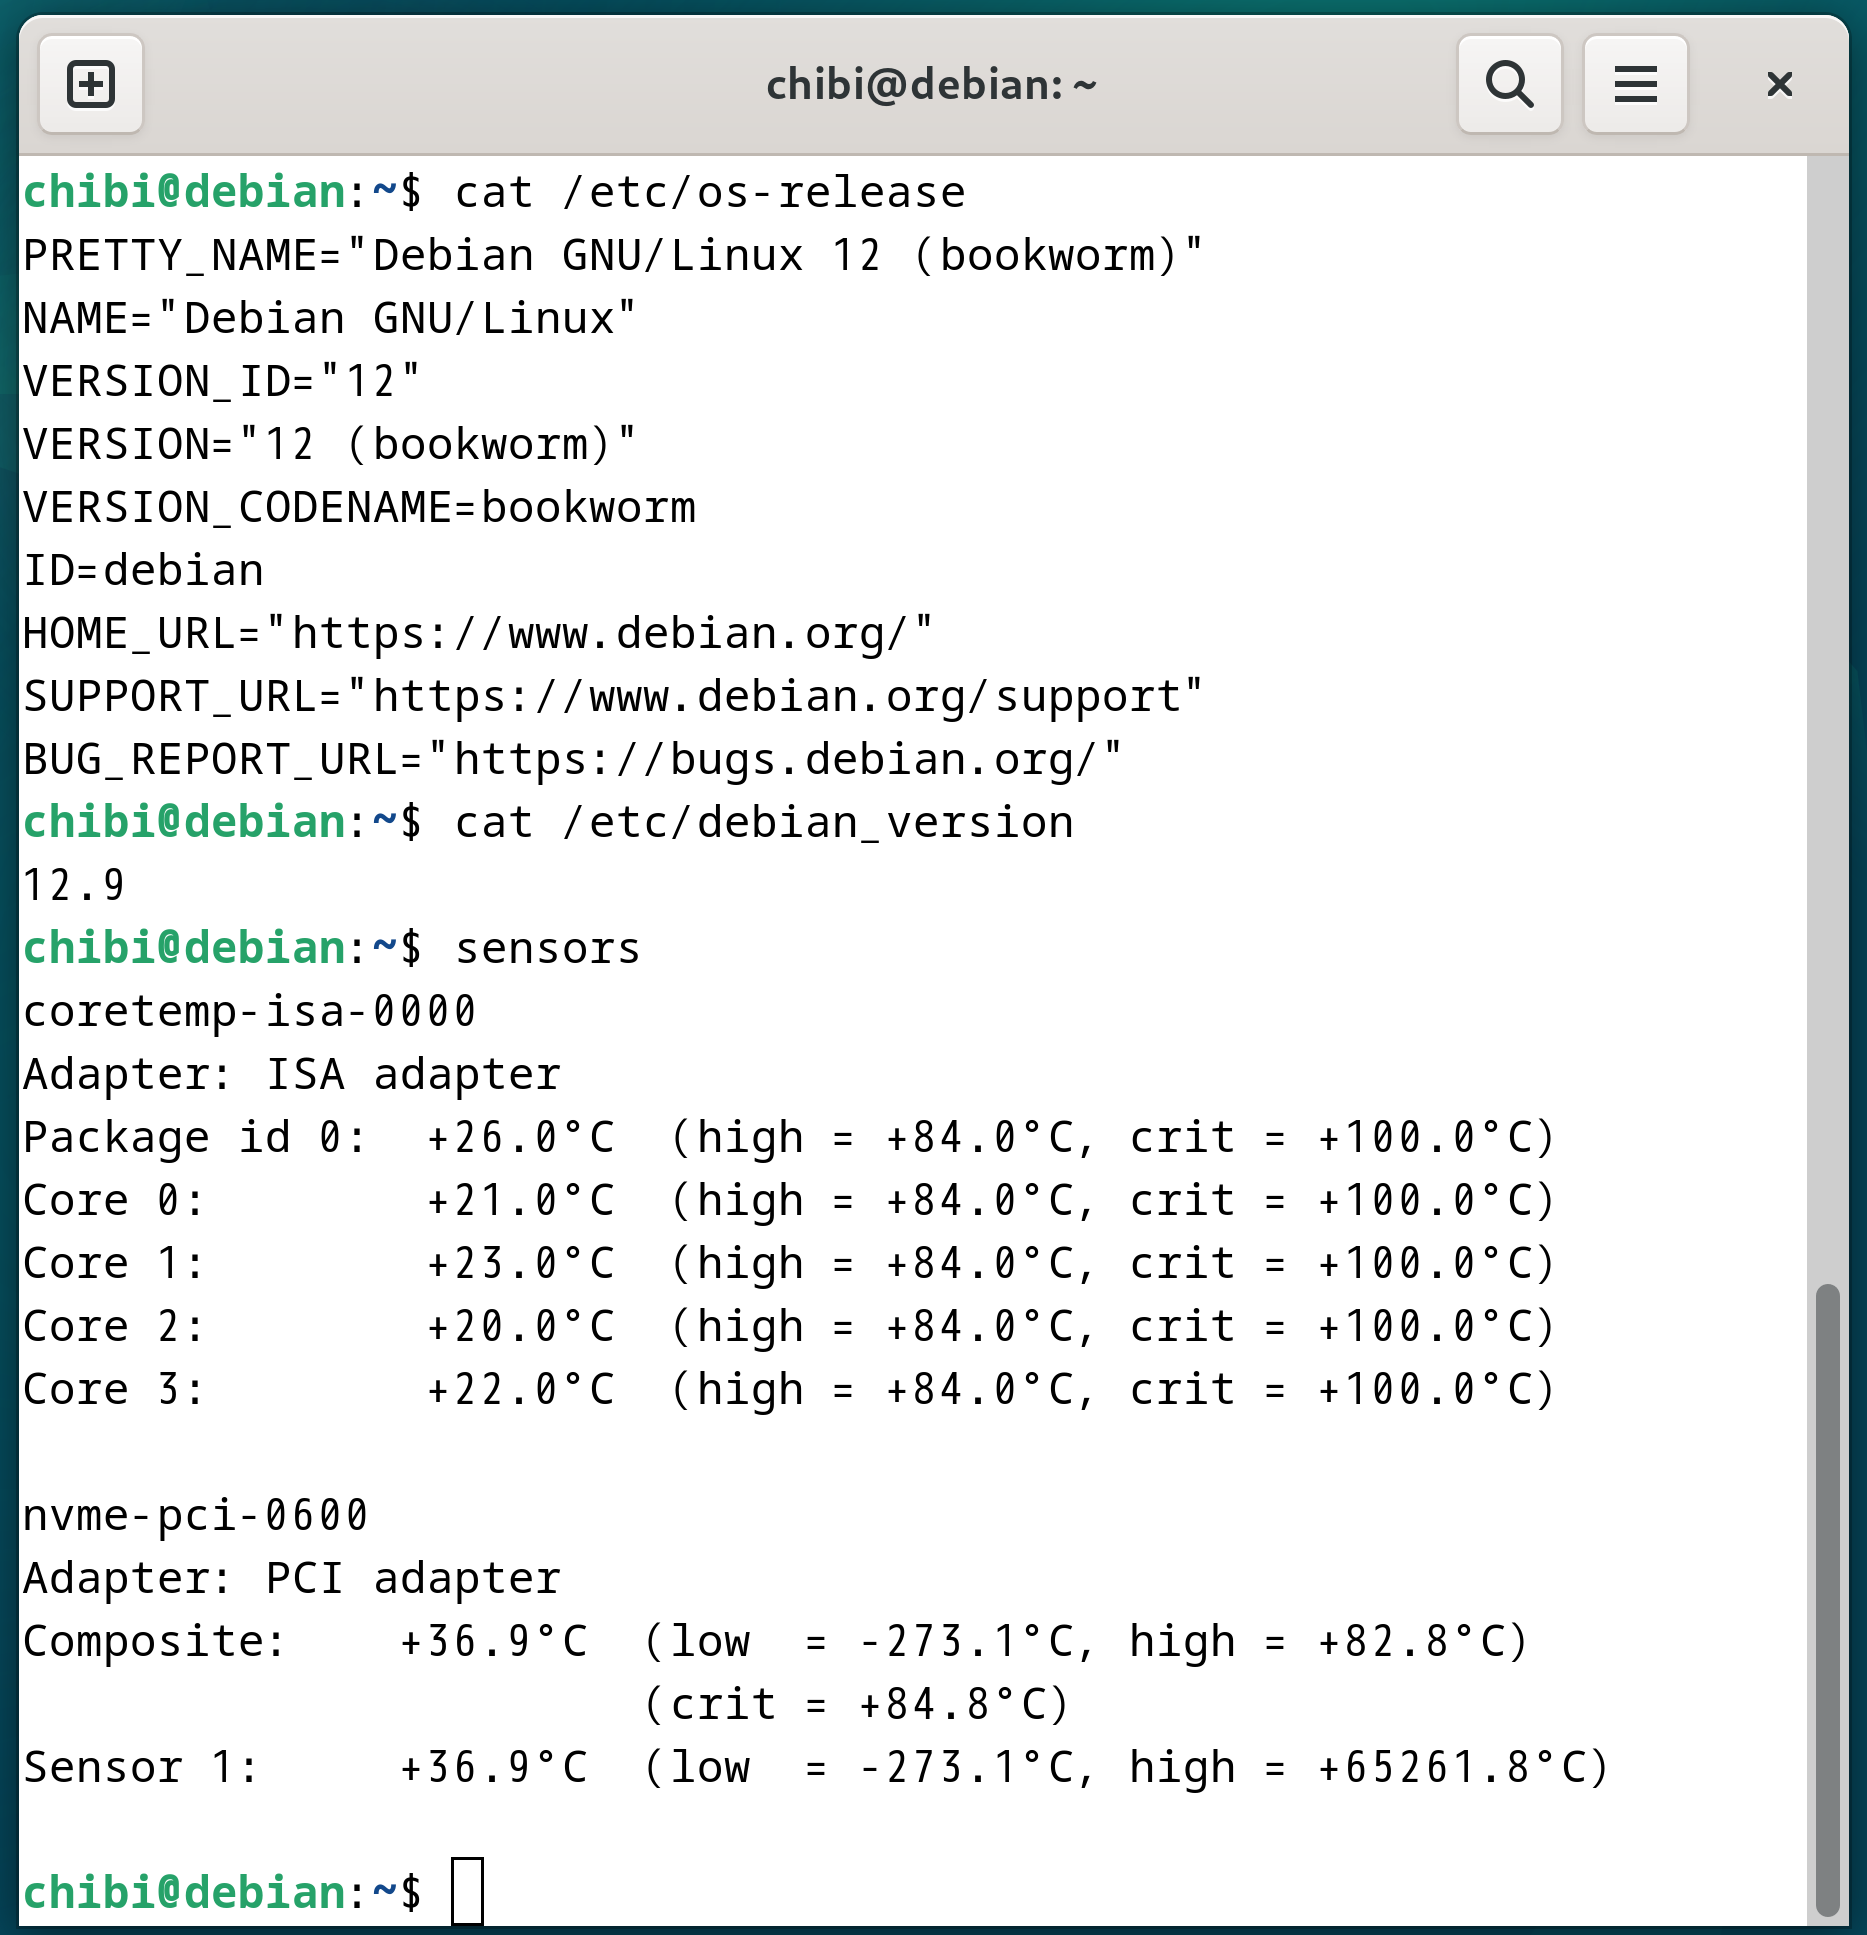Click the scrollbar track above the thumb
The width and height of the screenshot is (1867, 1935).
pos(1827,700)
